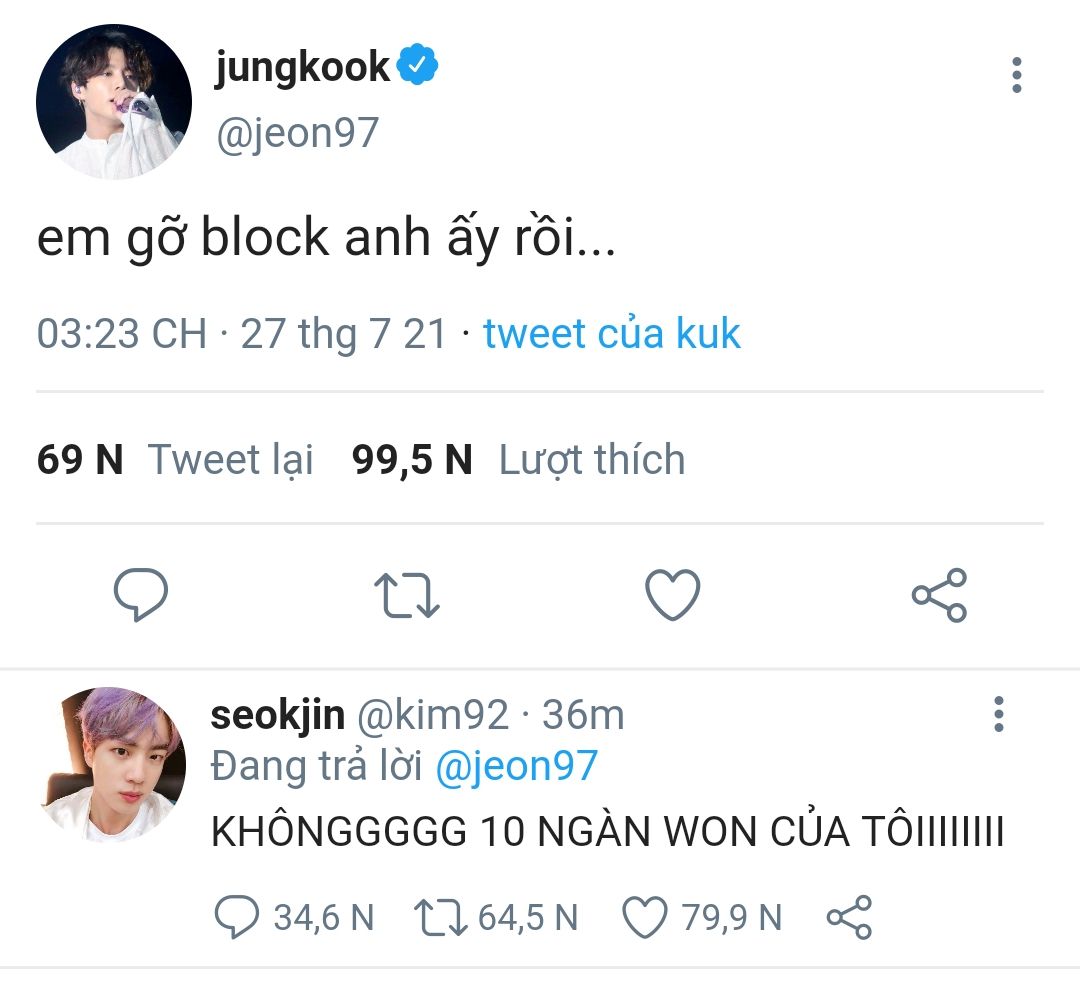Click reply icon on seokjin's reply
Image resolution: width=1080 pixels, height=993 pixels.
[x=236, y=917]
